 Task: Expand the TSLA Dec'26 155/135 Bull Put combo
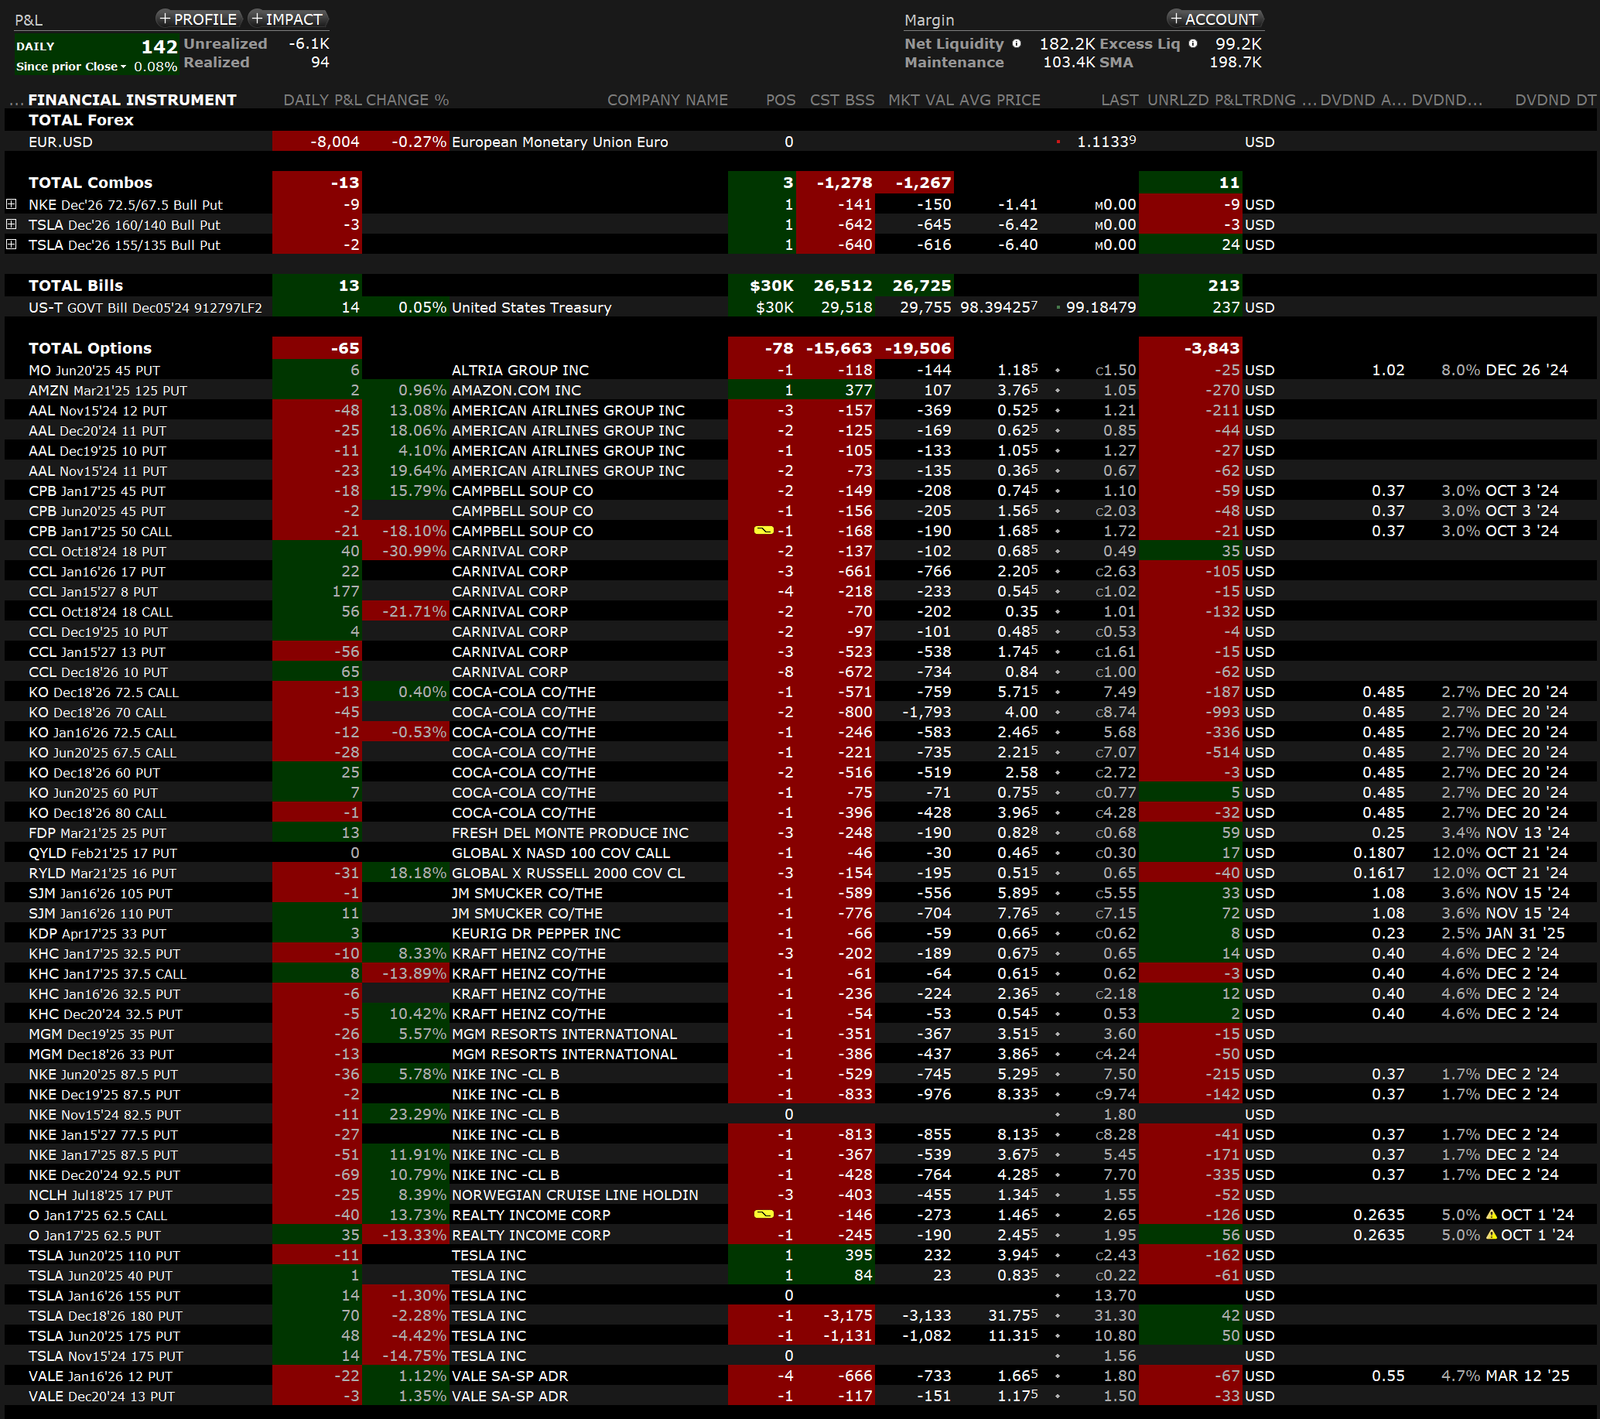click(11, 244)
